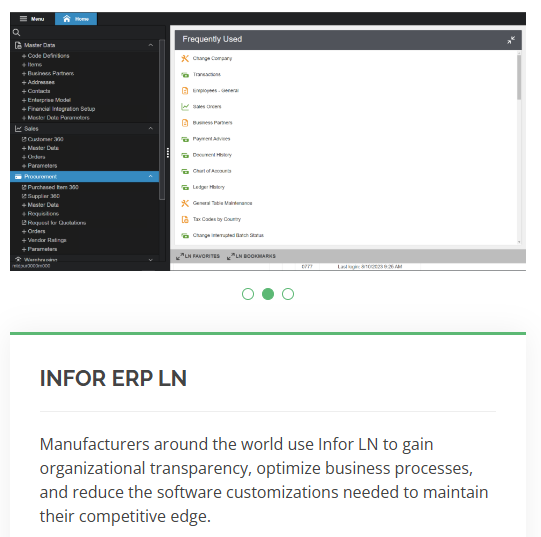Click the Employees - General document icon

185,91
